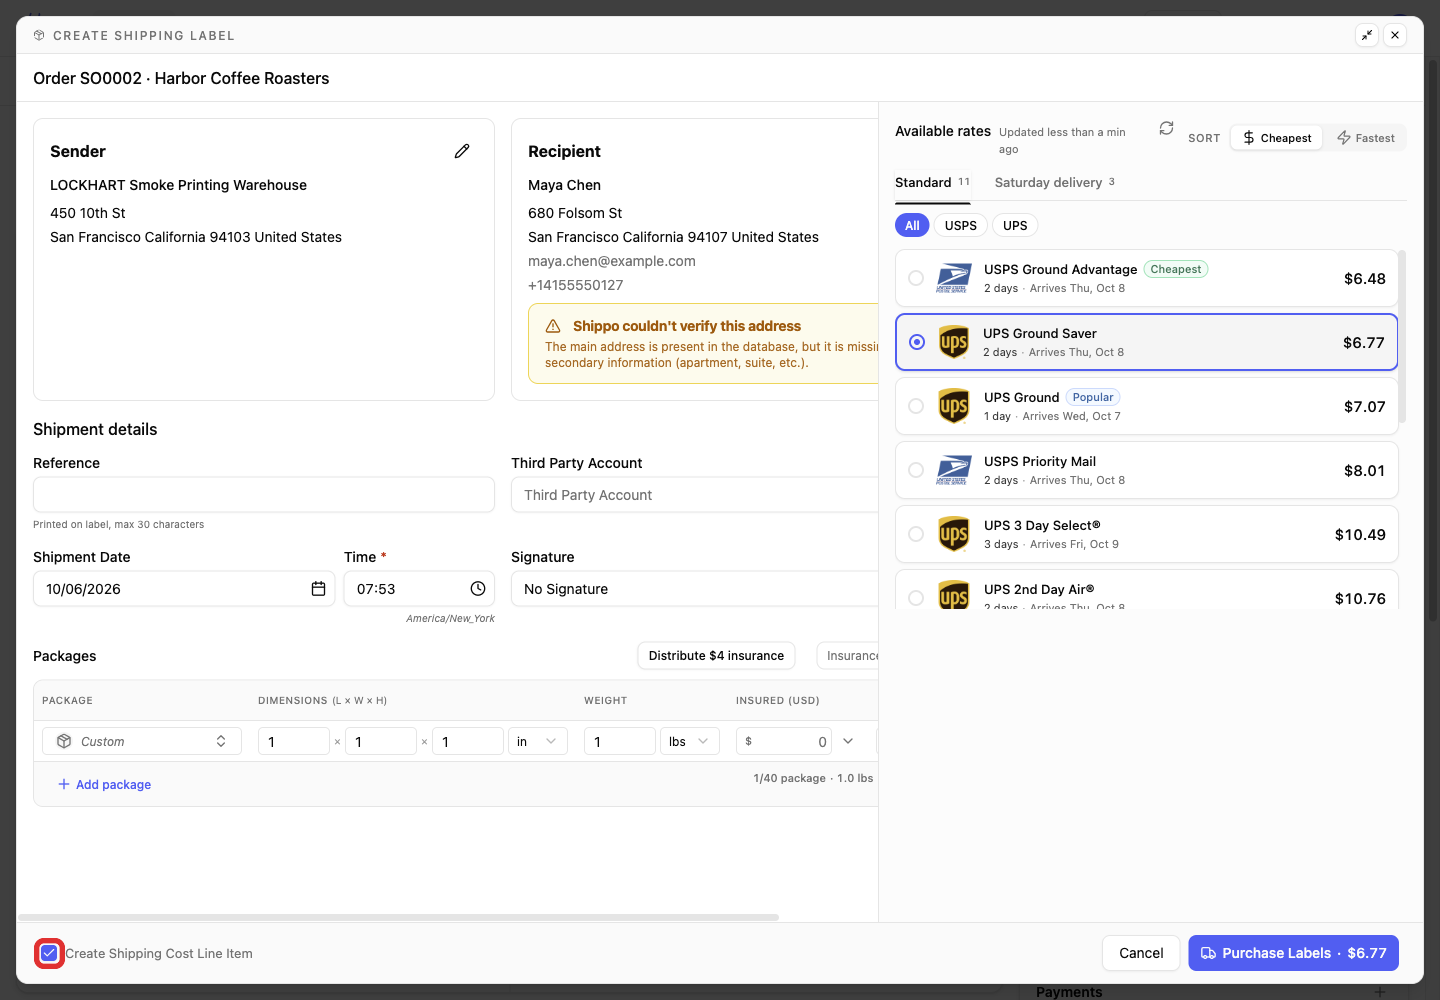Viewport: 1440px width, 1000px height.
Task: Filter rates by USPS carrier
Action: (961, 225)
